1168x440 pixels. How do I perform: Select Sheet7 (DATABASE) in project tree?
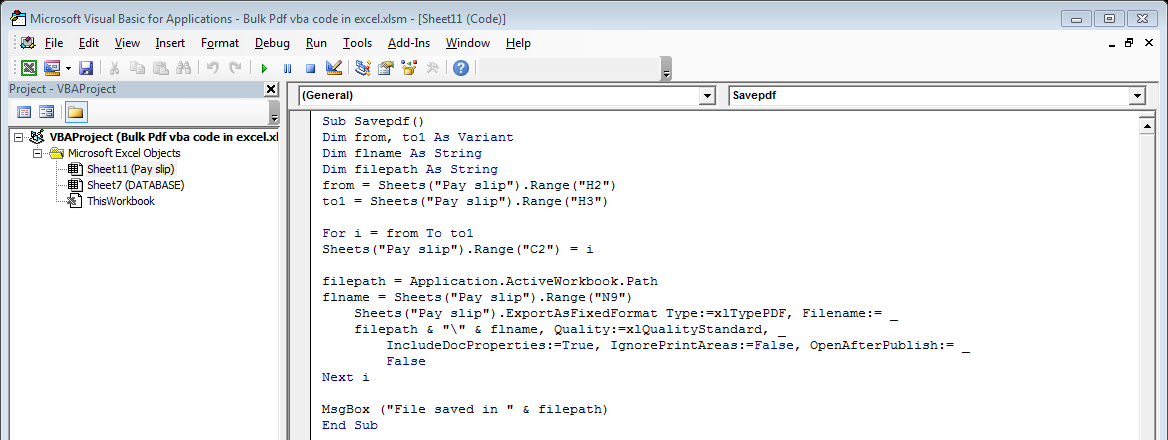click(135, 185)
